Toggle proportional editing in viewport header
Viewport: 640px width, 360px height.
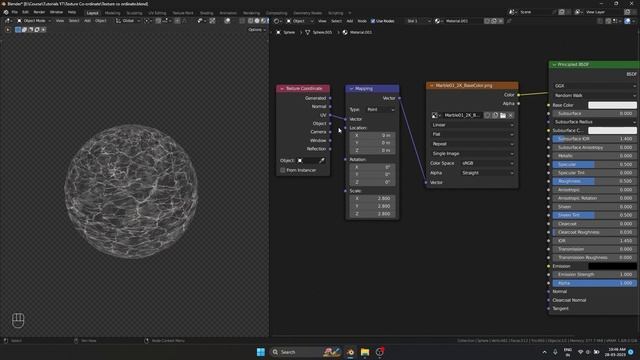click(177, 21)
